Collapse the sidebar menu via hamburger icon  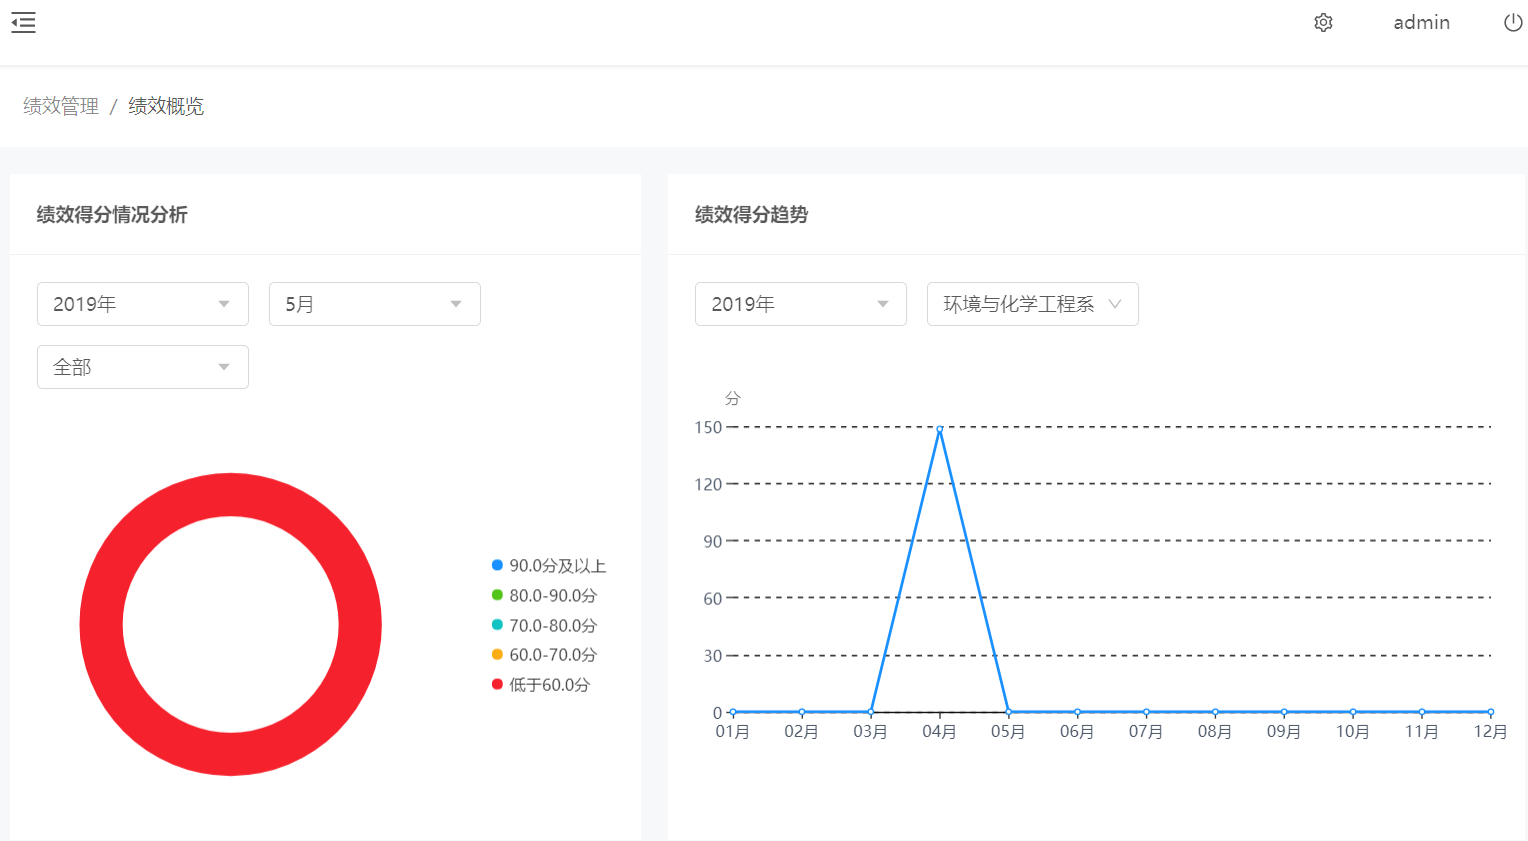tap(24, 23)
